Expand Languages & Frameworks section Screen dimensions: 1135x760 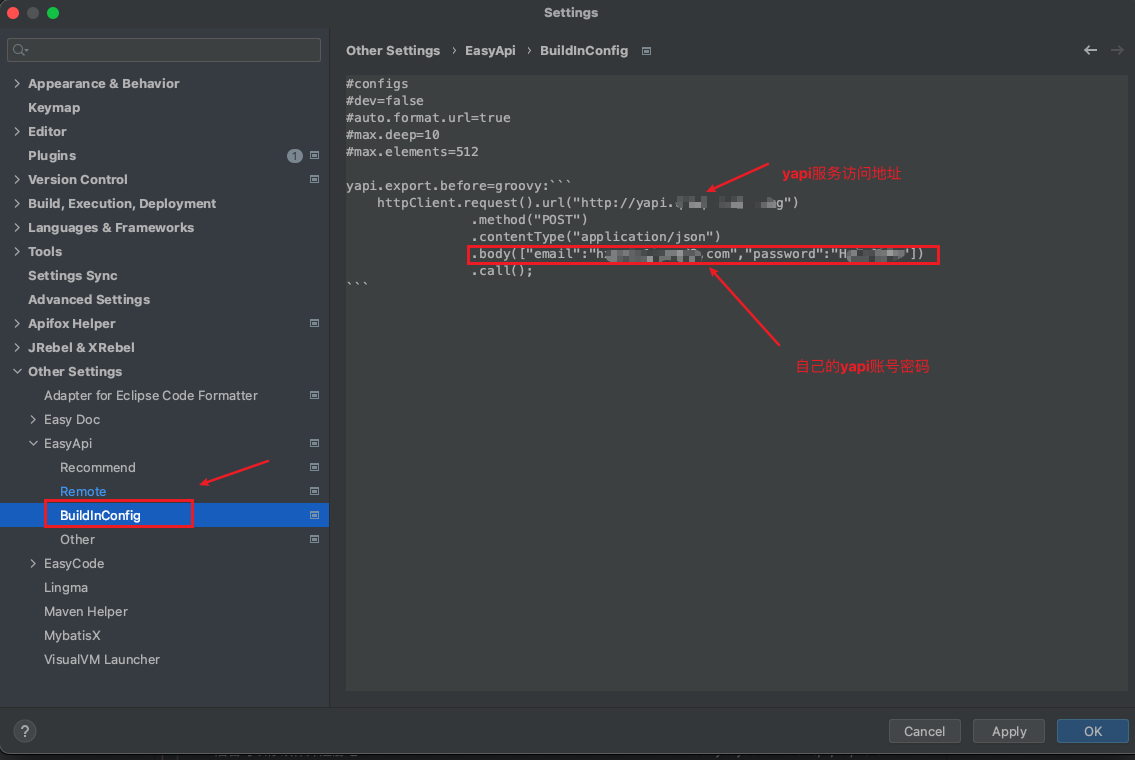(x=17, y=227)
